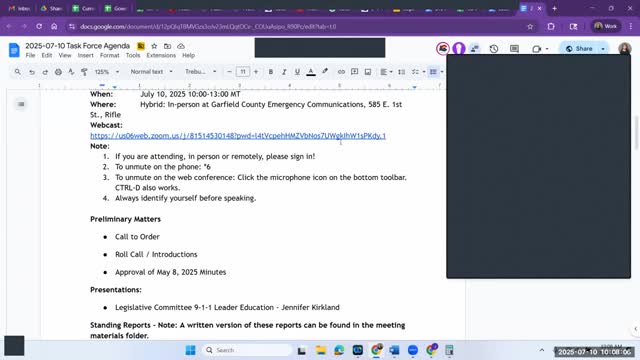Toggle underline formatting
The image size is (640, 360).
[x=297, y=72]
